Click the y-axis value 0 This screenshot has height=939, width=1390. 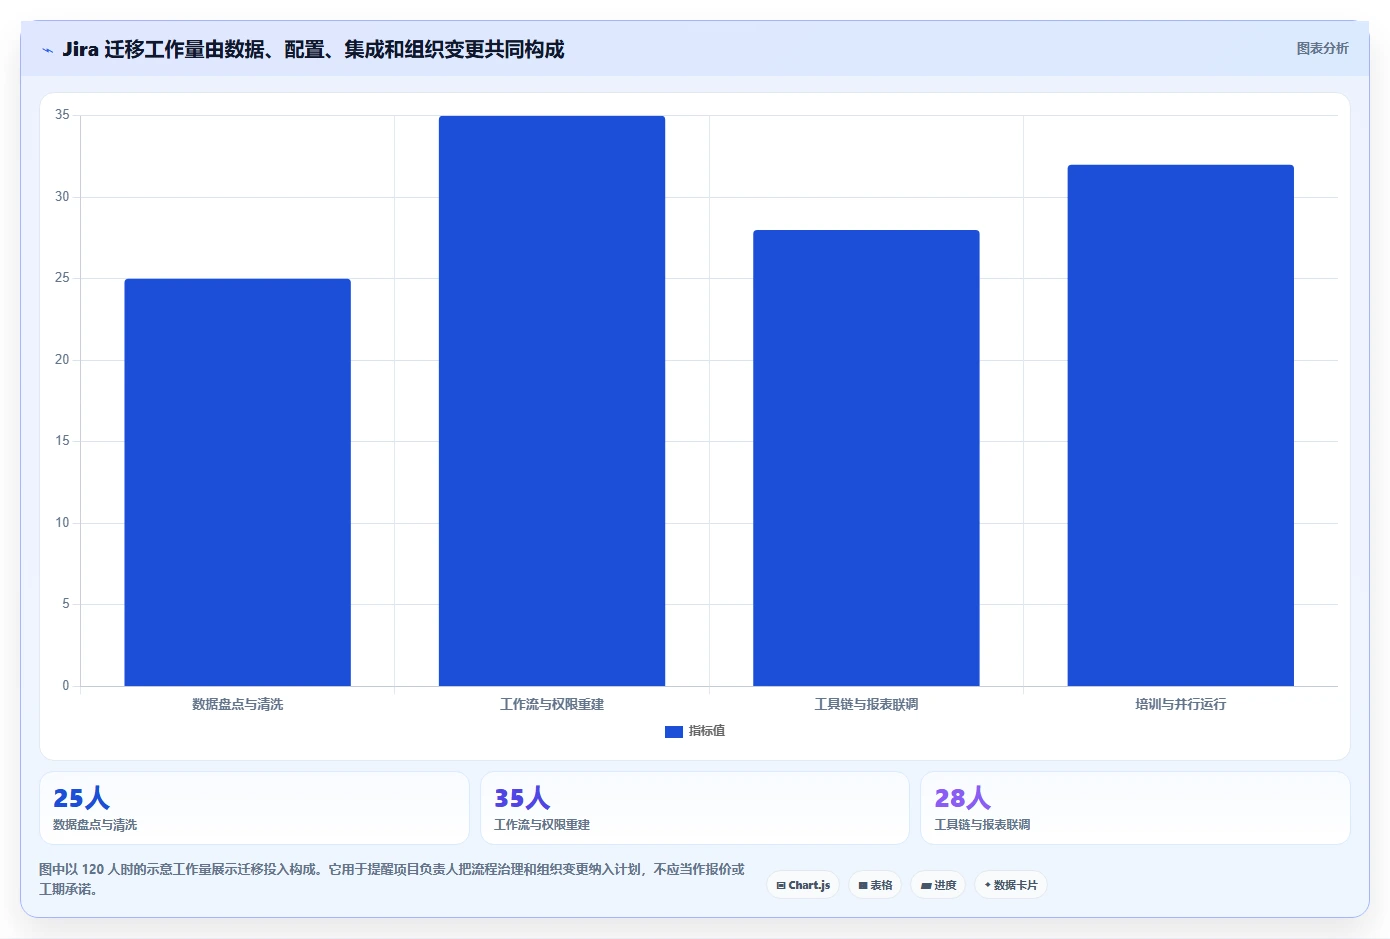tap(66, 686)
